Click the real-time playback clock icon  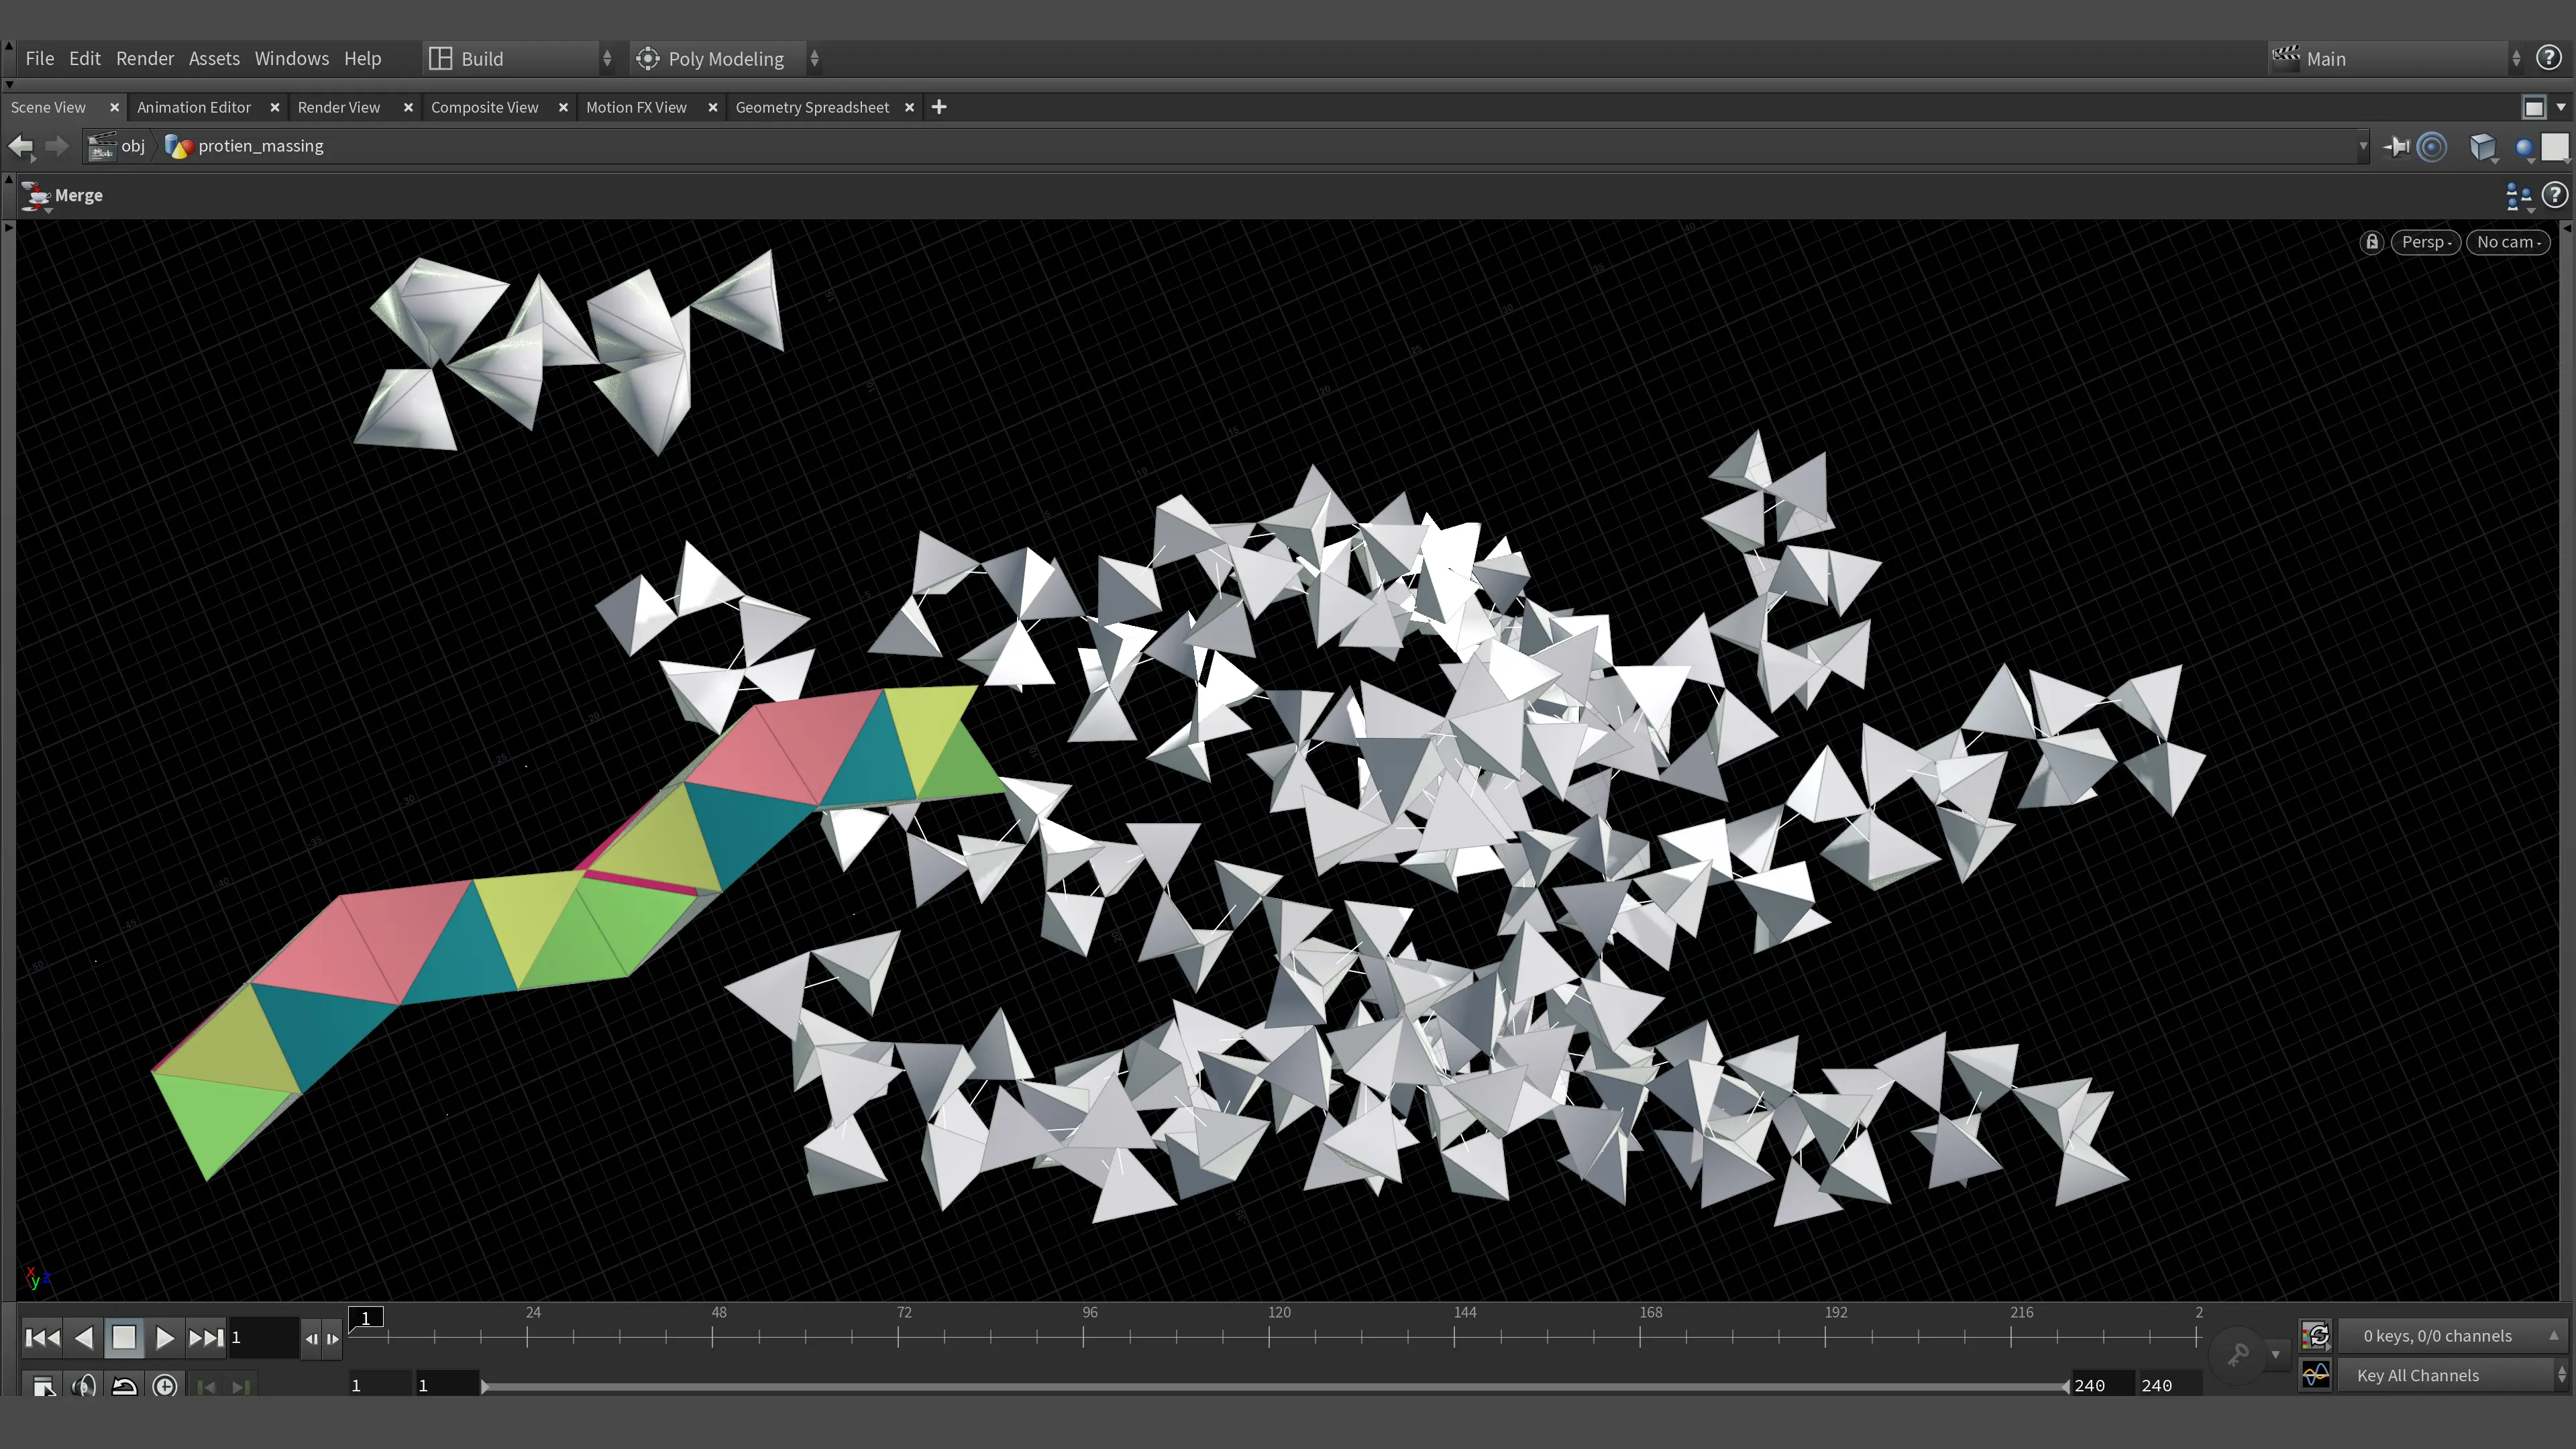(x=165, y=1386)
